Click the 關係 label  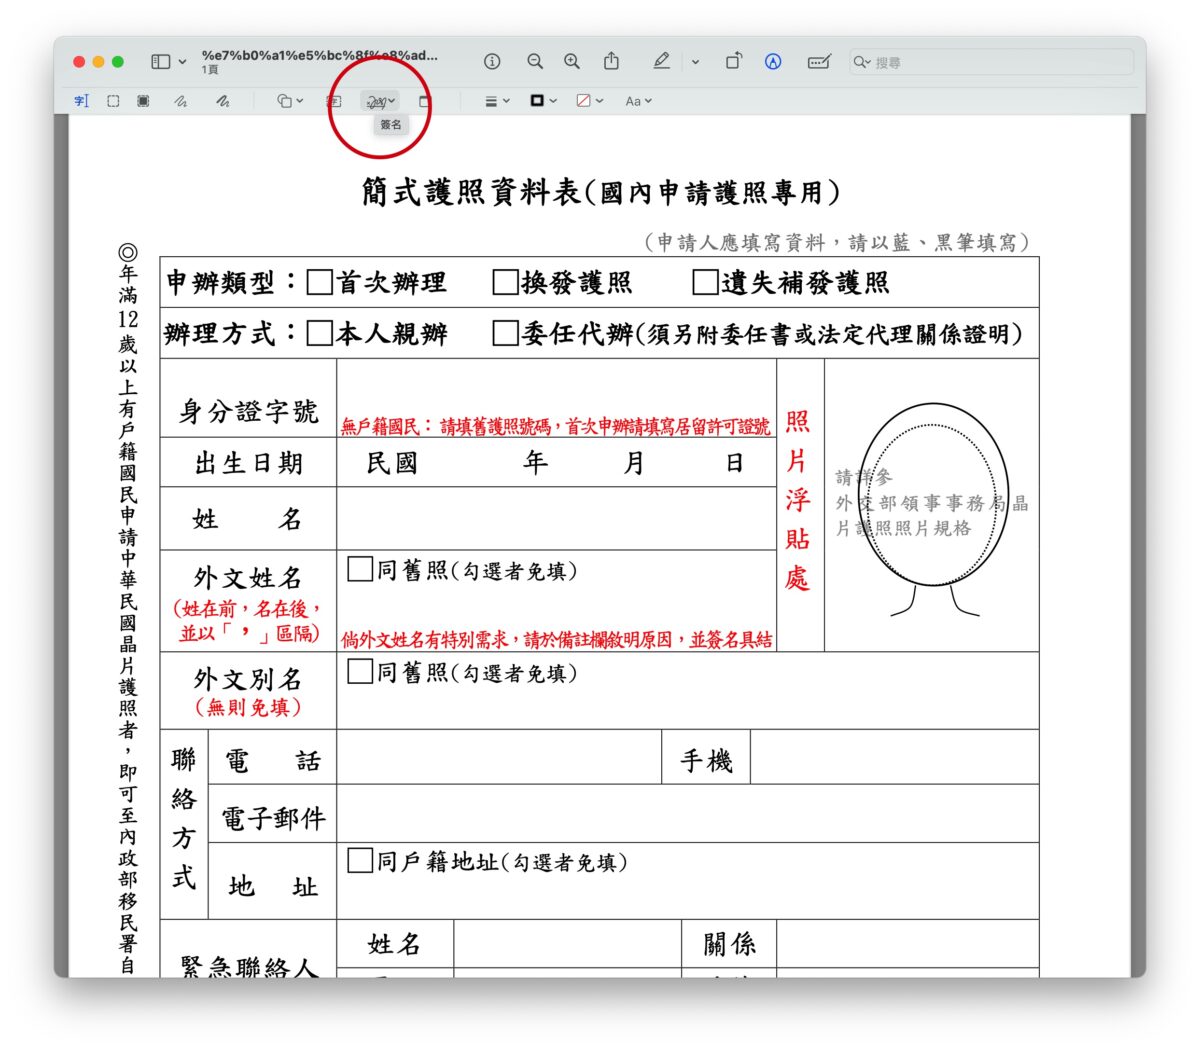(729, 943)
